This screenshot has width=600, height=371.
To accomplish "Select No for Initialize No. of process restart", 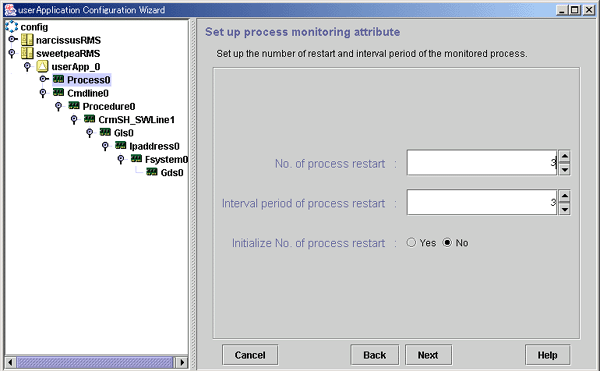I will [x=447, y=242].
